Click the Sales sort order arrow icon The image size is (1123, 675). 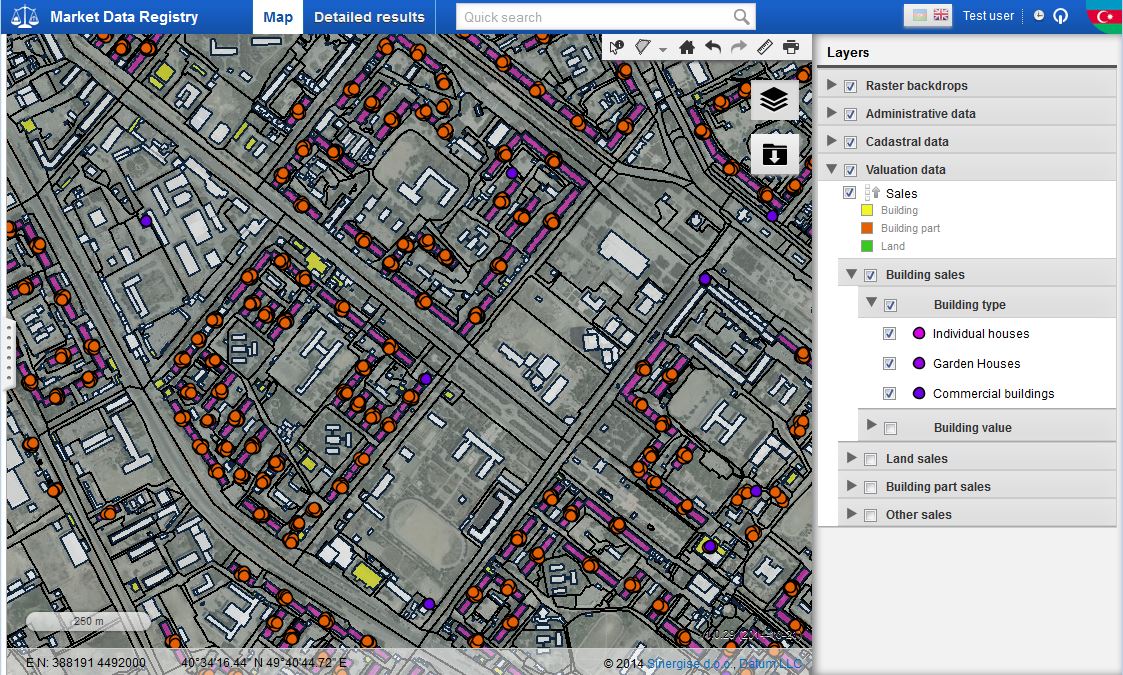[x=872, y=193]
